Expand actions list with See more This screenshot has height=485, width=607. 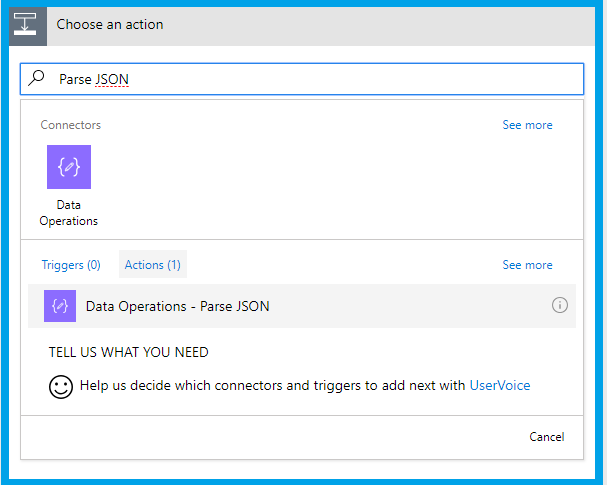tap(527, 265)
